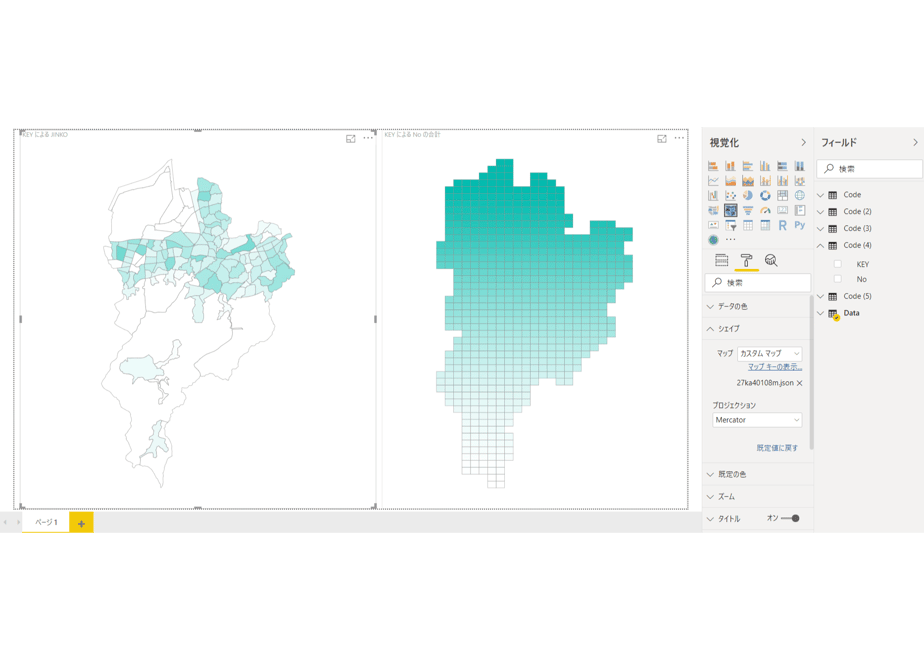The width and height of the screenshot is (924, 660).
Task: Switch to the Fields well icon
Action: (x=721, y=260)
